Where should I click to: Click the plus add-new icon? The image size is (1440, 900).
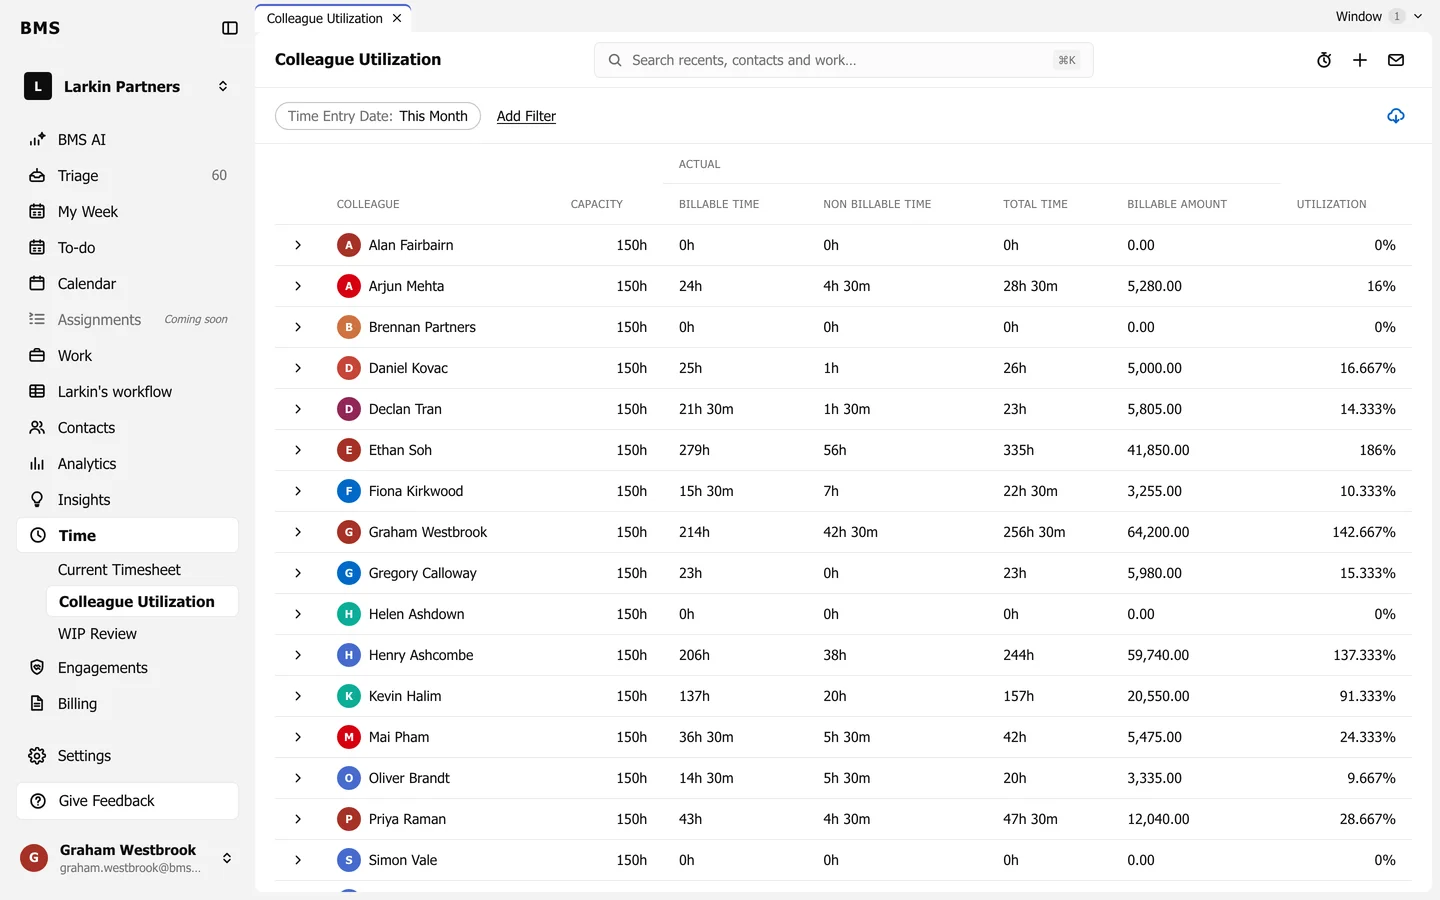(1360, 60)
